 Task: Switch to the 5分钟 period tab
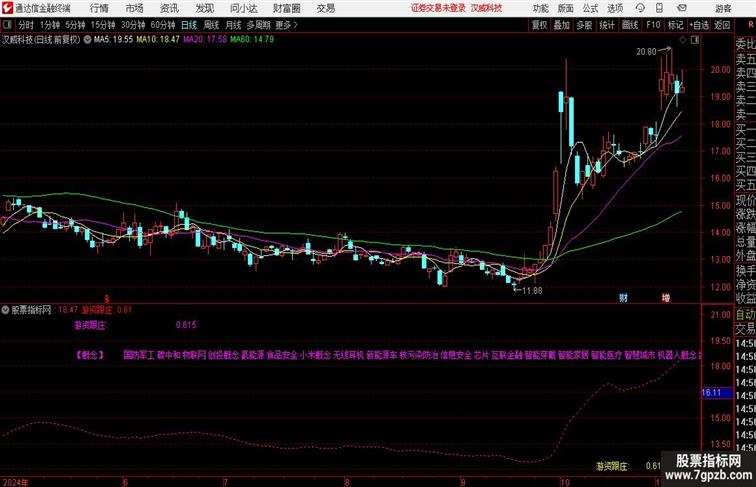click(75, 25)
